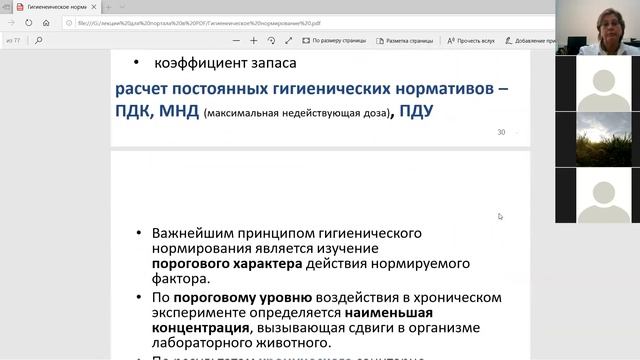The width and height of the screenshot is (640, 360).
Task: Click the bullet text 'коэффициент запаса'
Action: tap(225, 63)
